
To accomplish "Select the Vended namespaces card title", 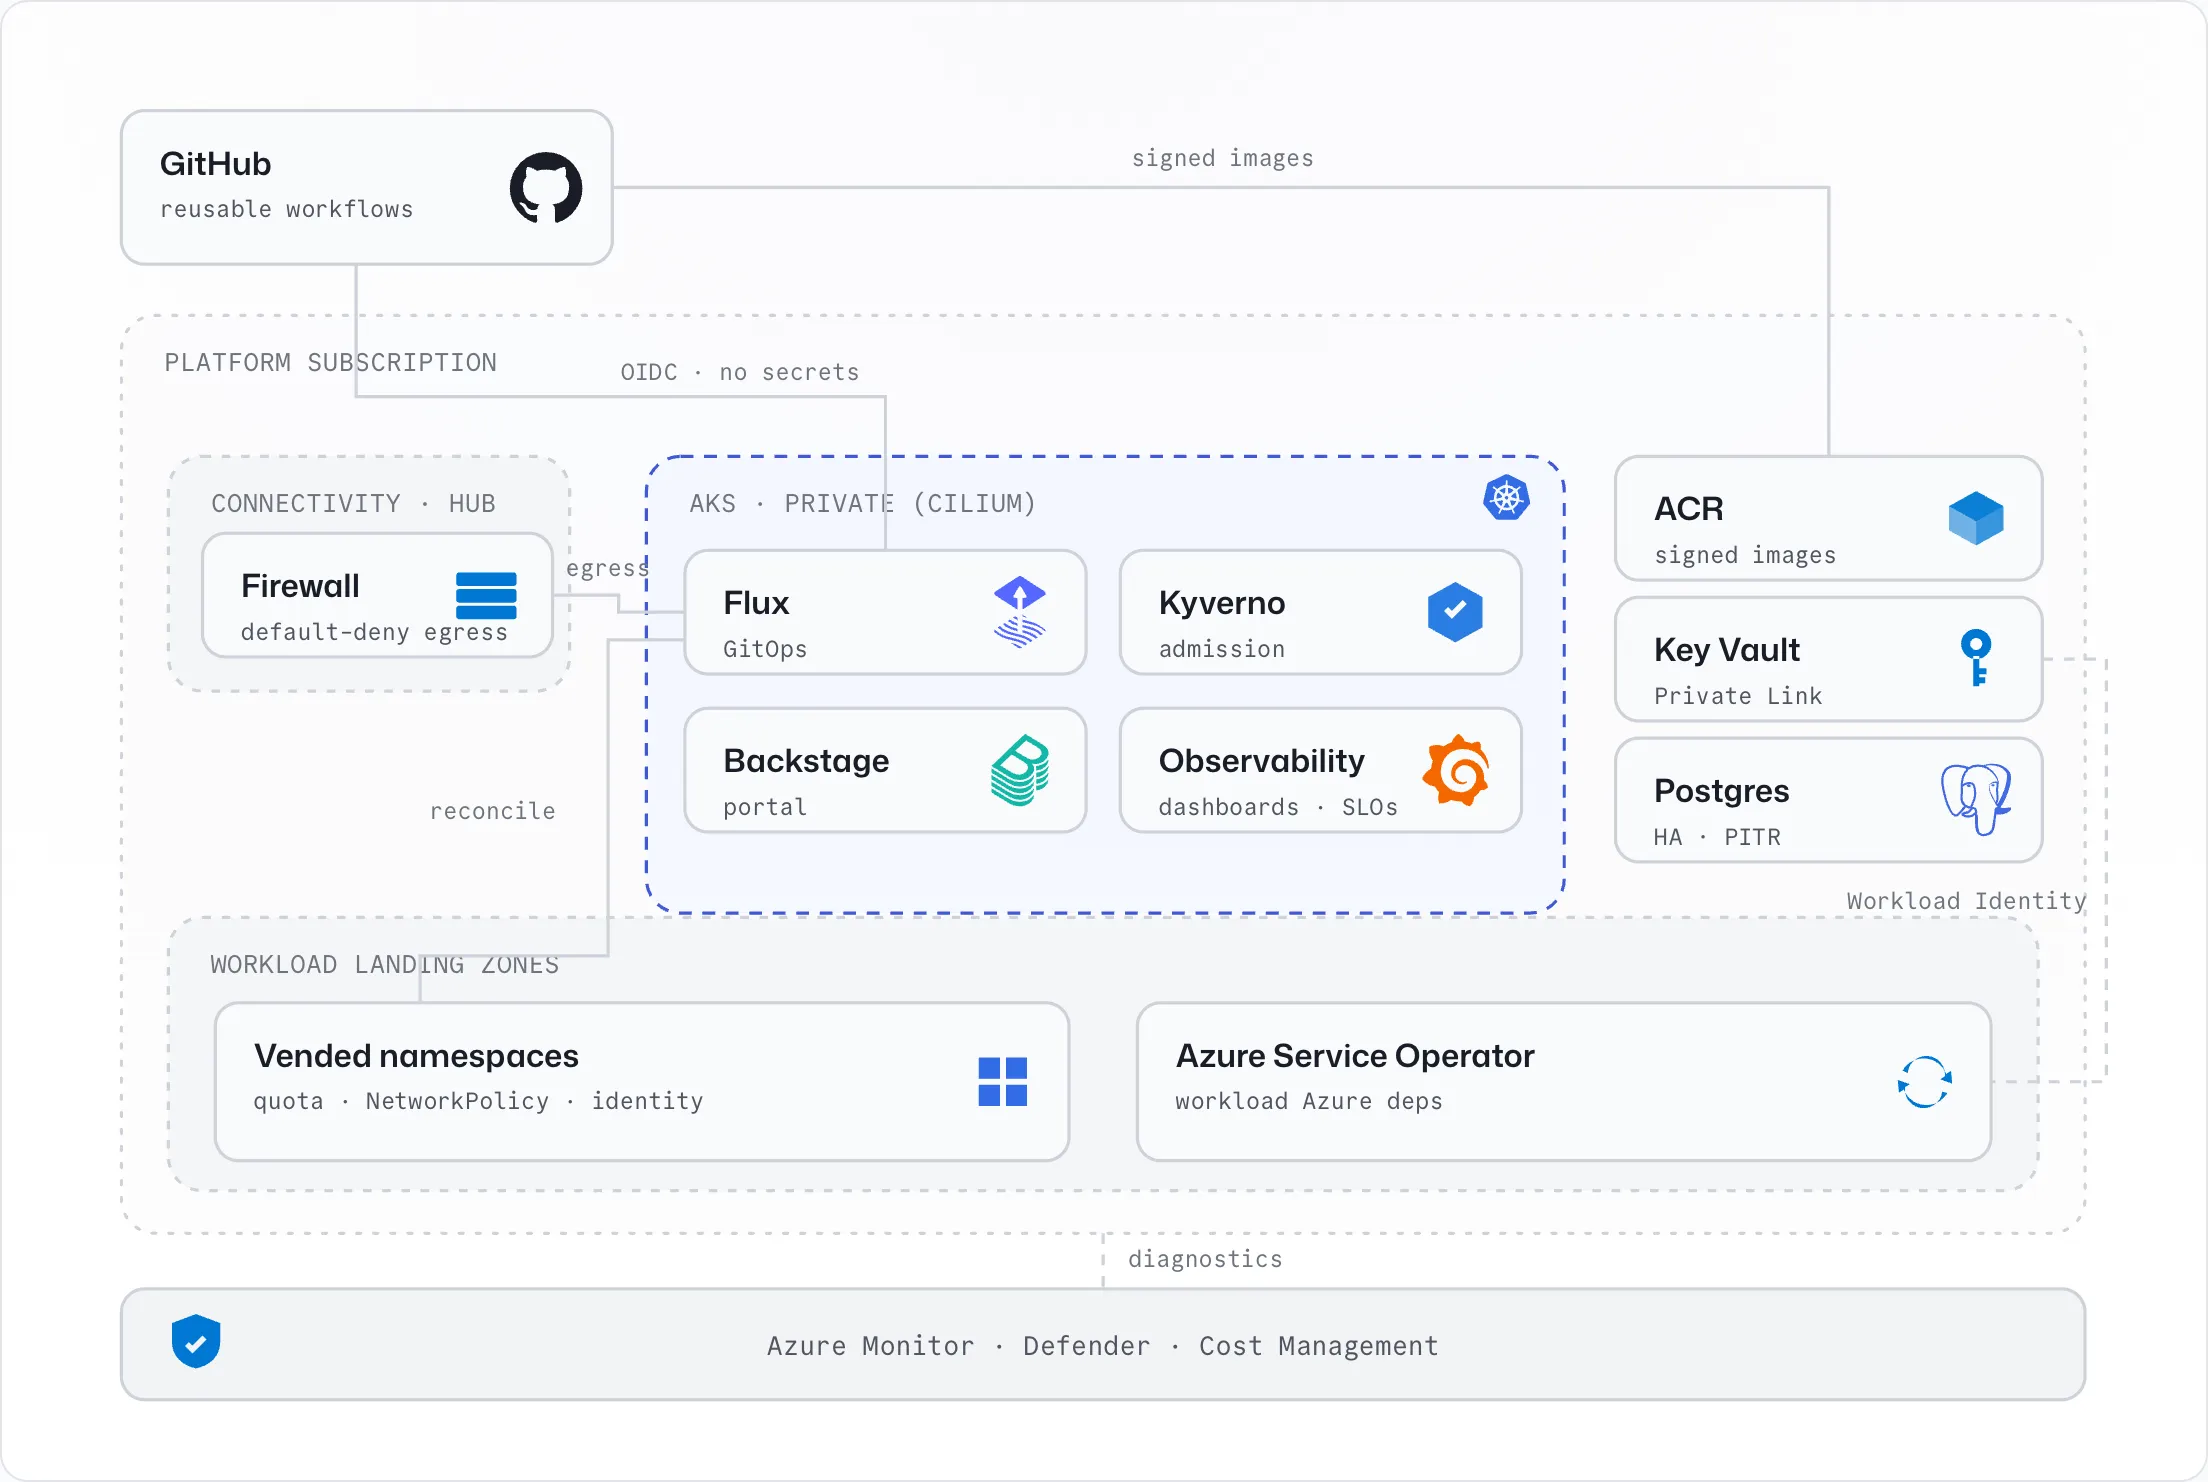I will pos(416,1056).
